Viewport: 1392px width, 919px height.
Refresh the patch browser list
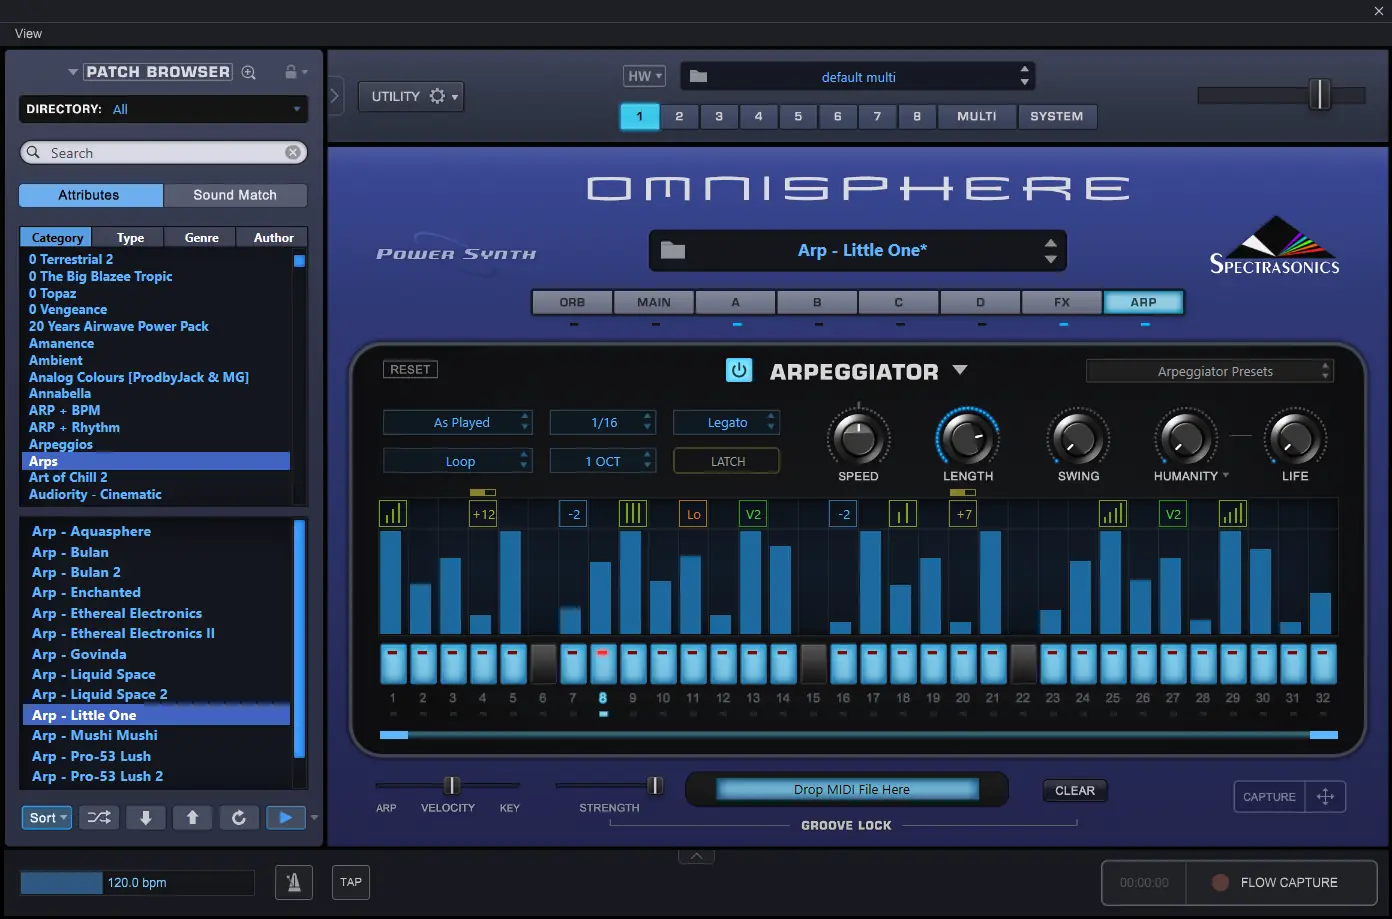239,818
